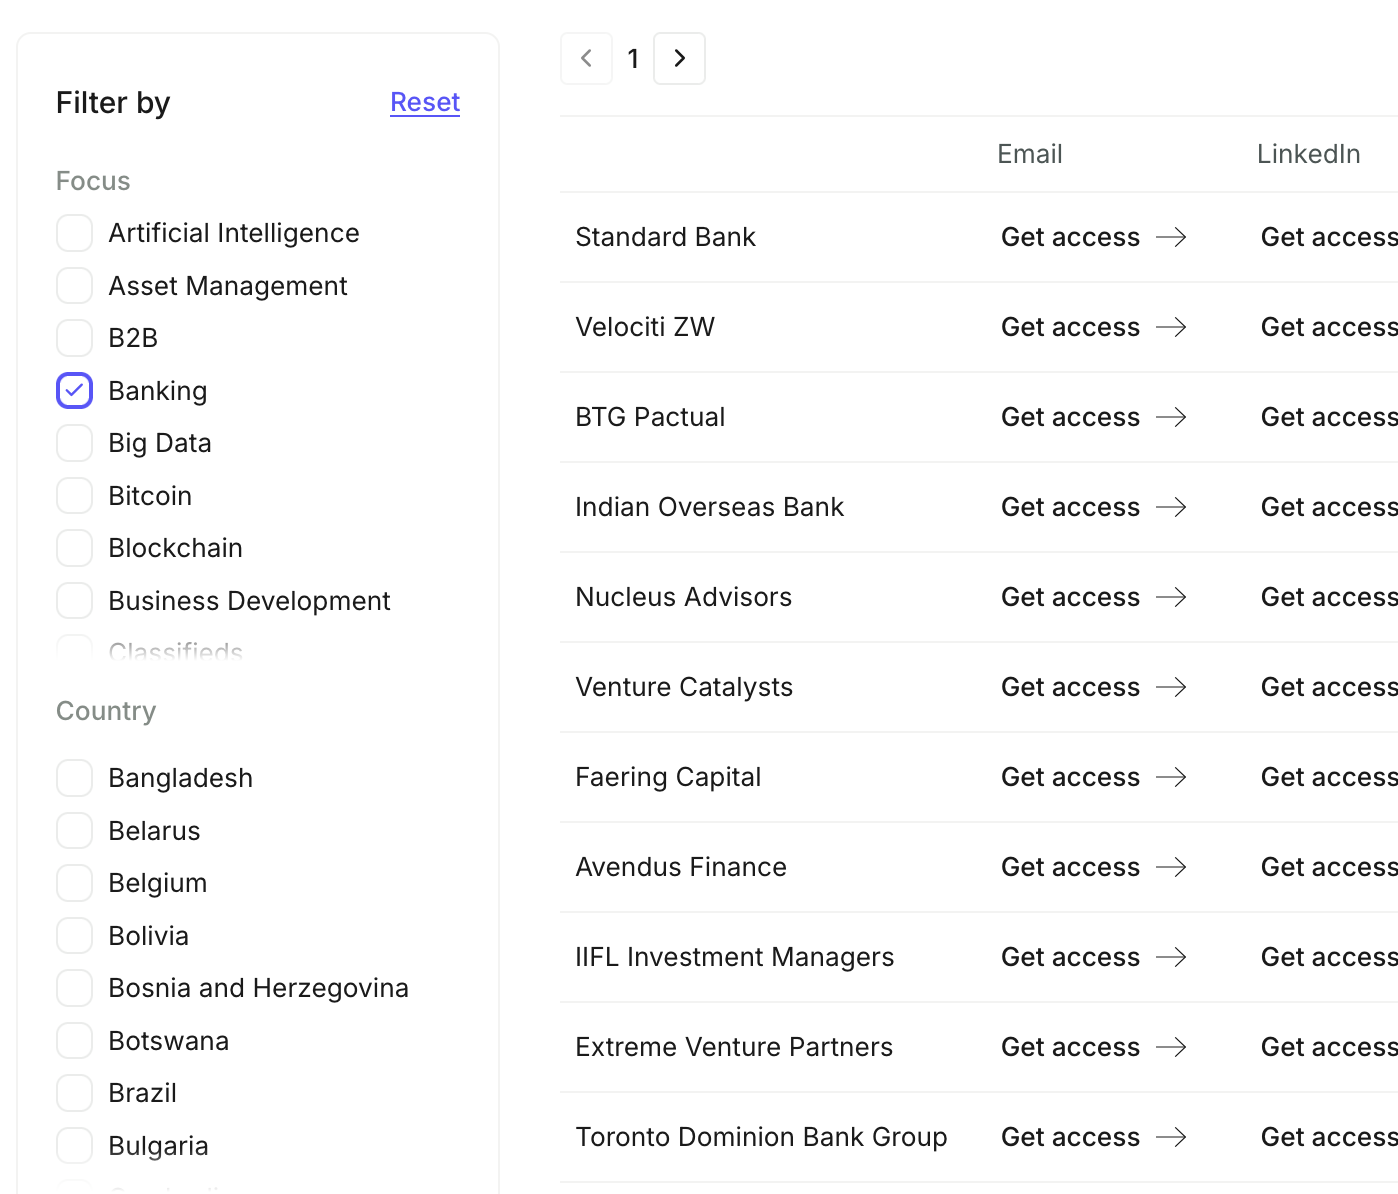Get LinkedIn access for Avendus Finance
Image resolution: width=1398 pixels, height=1194 pixels.
(1329, 867)
